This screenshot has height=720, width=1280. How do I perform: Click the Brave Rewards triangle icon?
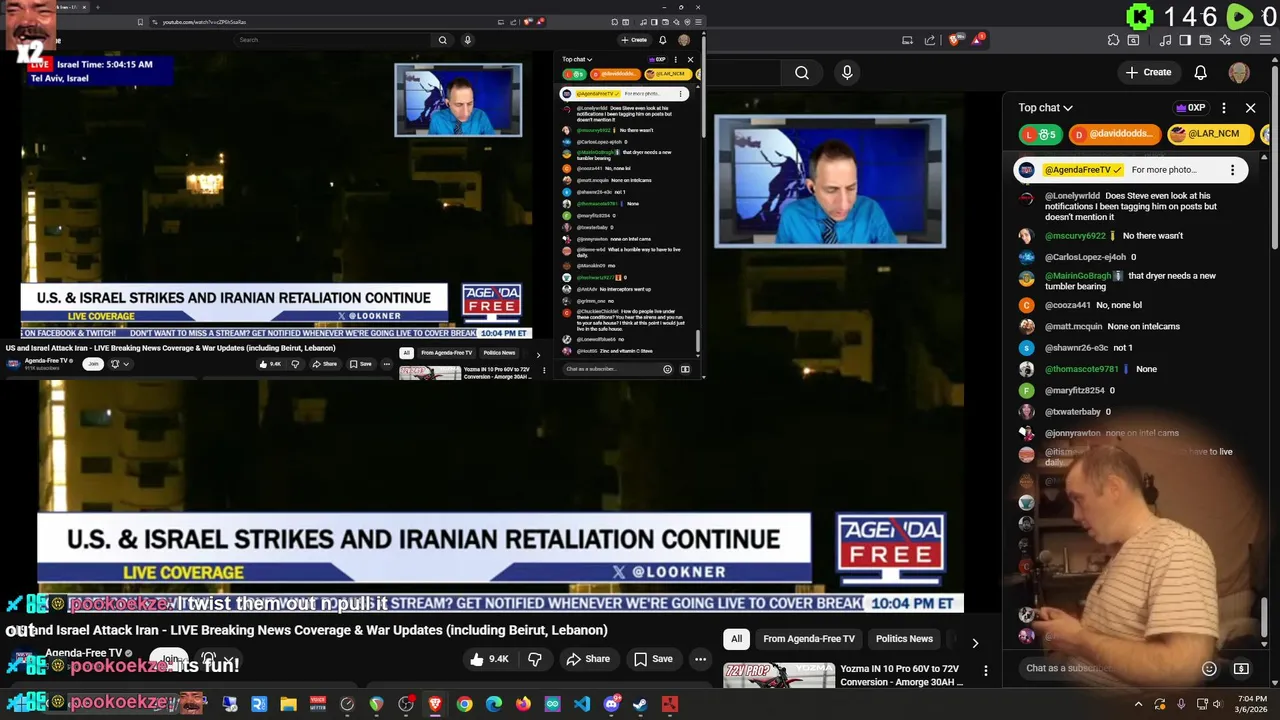click(978, 40)
